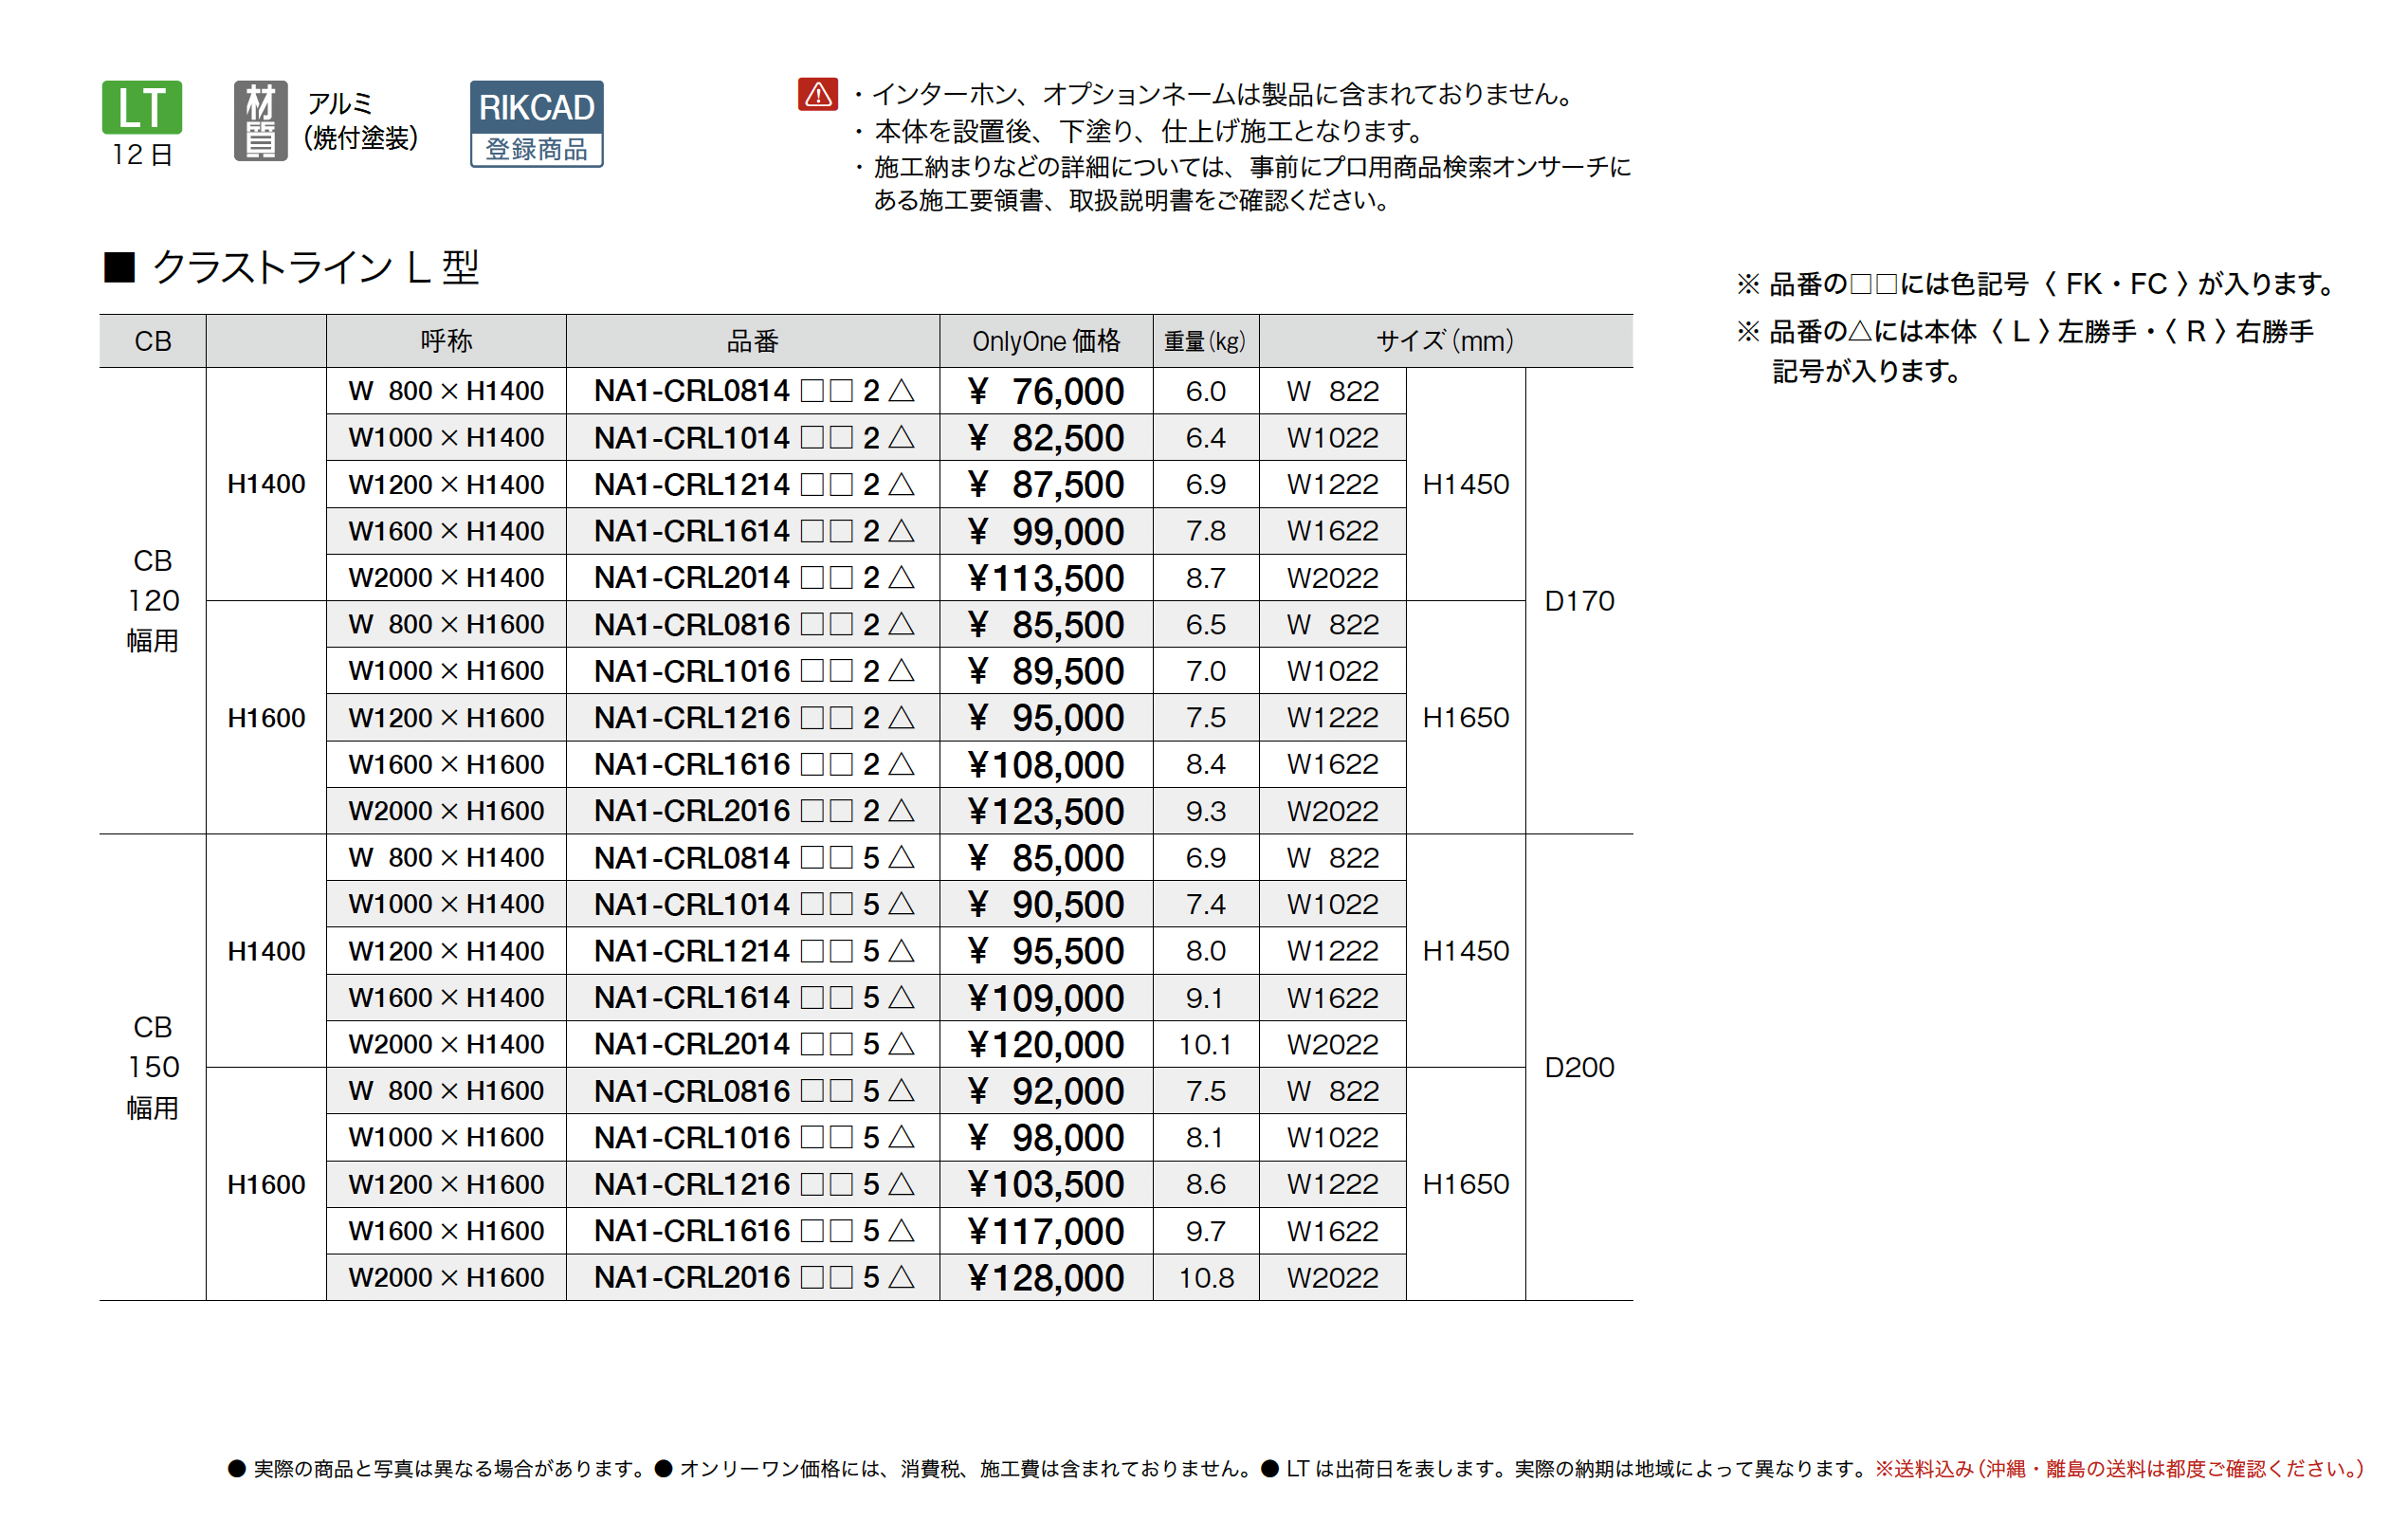Click the triangle symbol in the NA1-CRL0814 2 row
The image size is (2408, 1520).
tap(901, 391)
